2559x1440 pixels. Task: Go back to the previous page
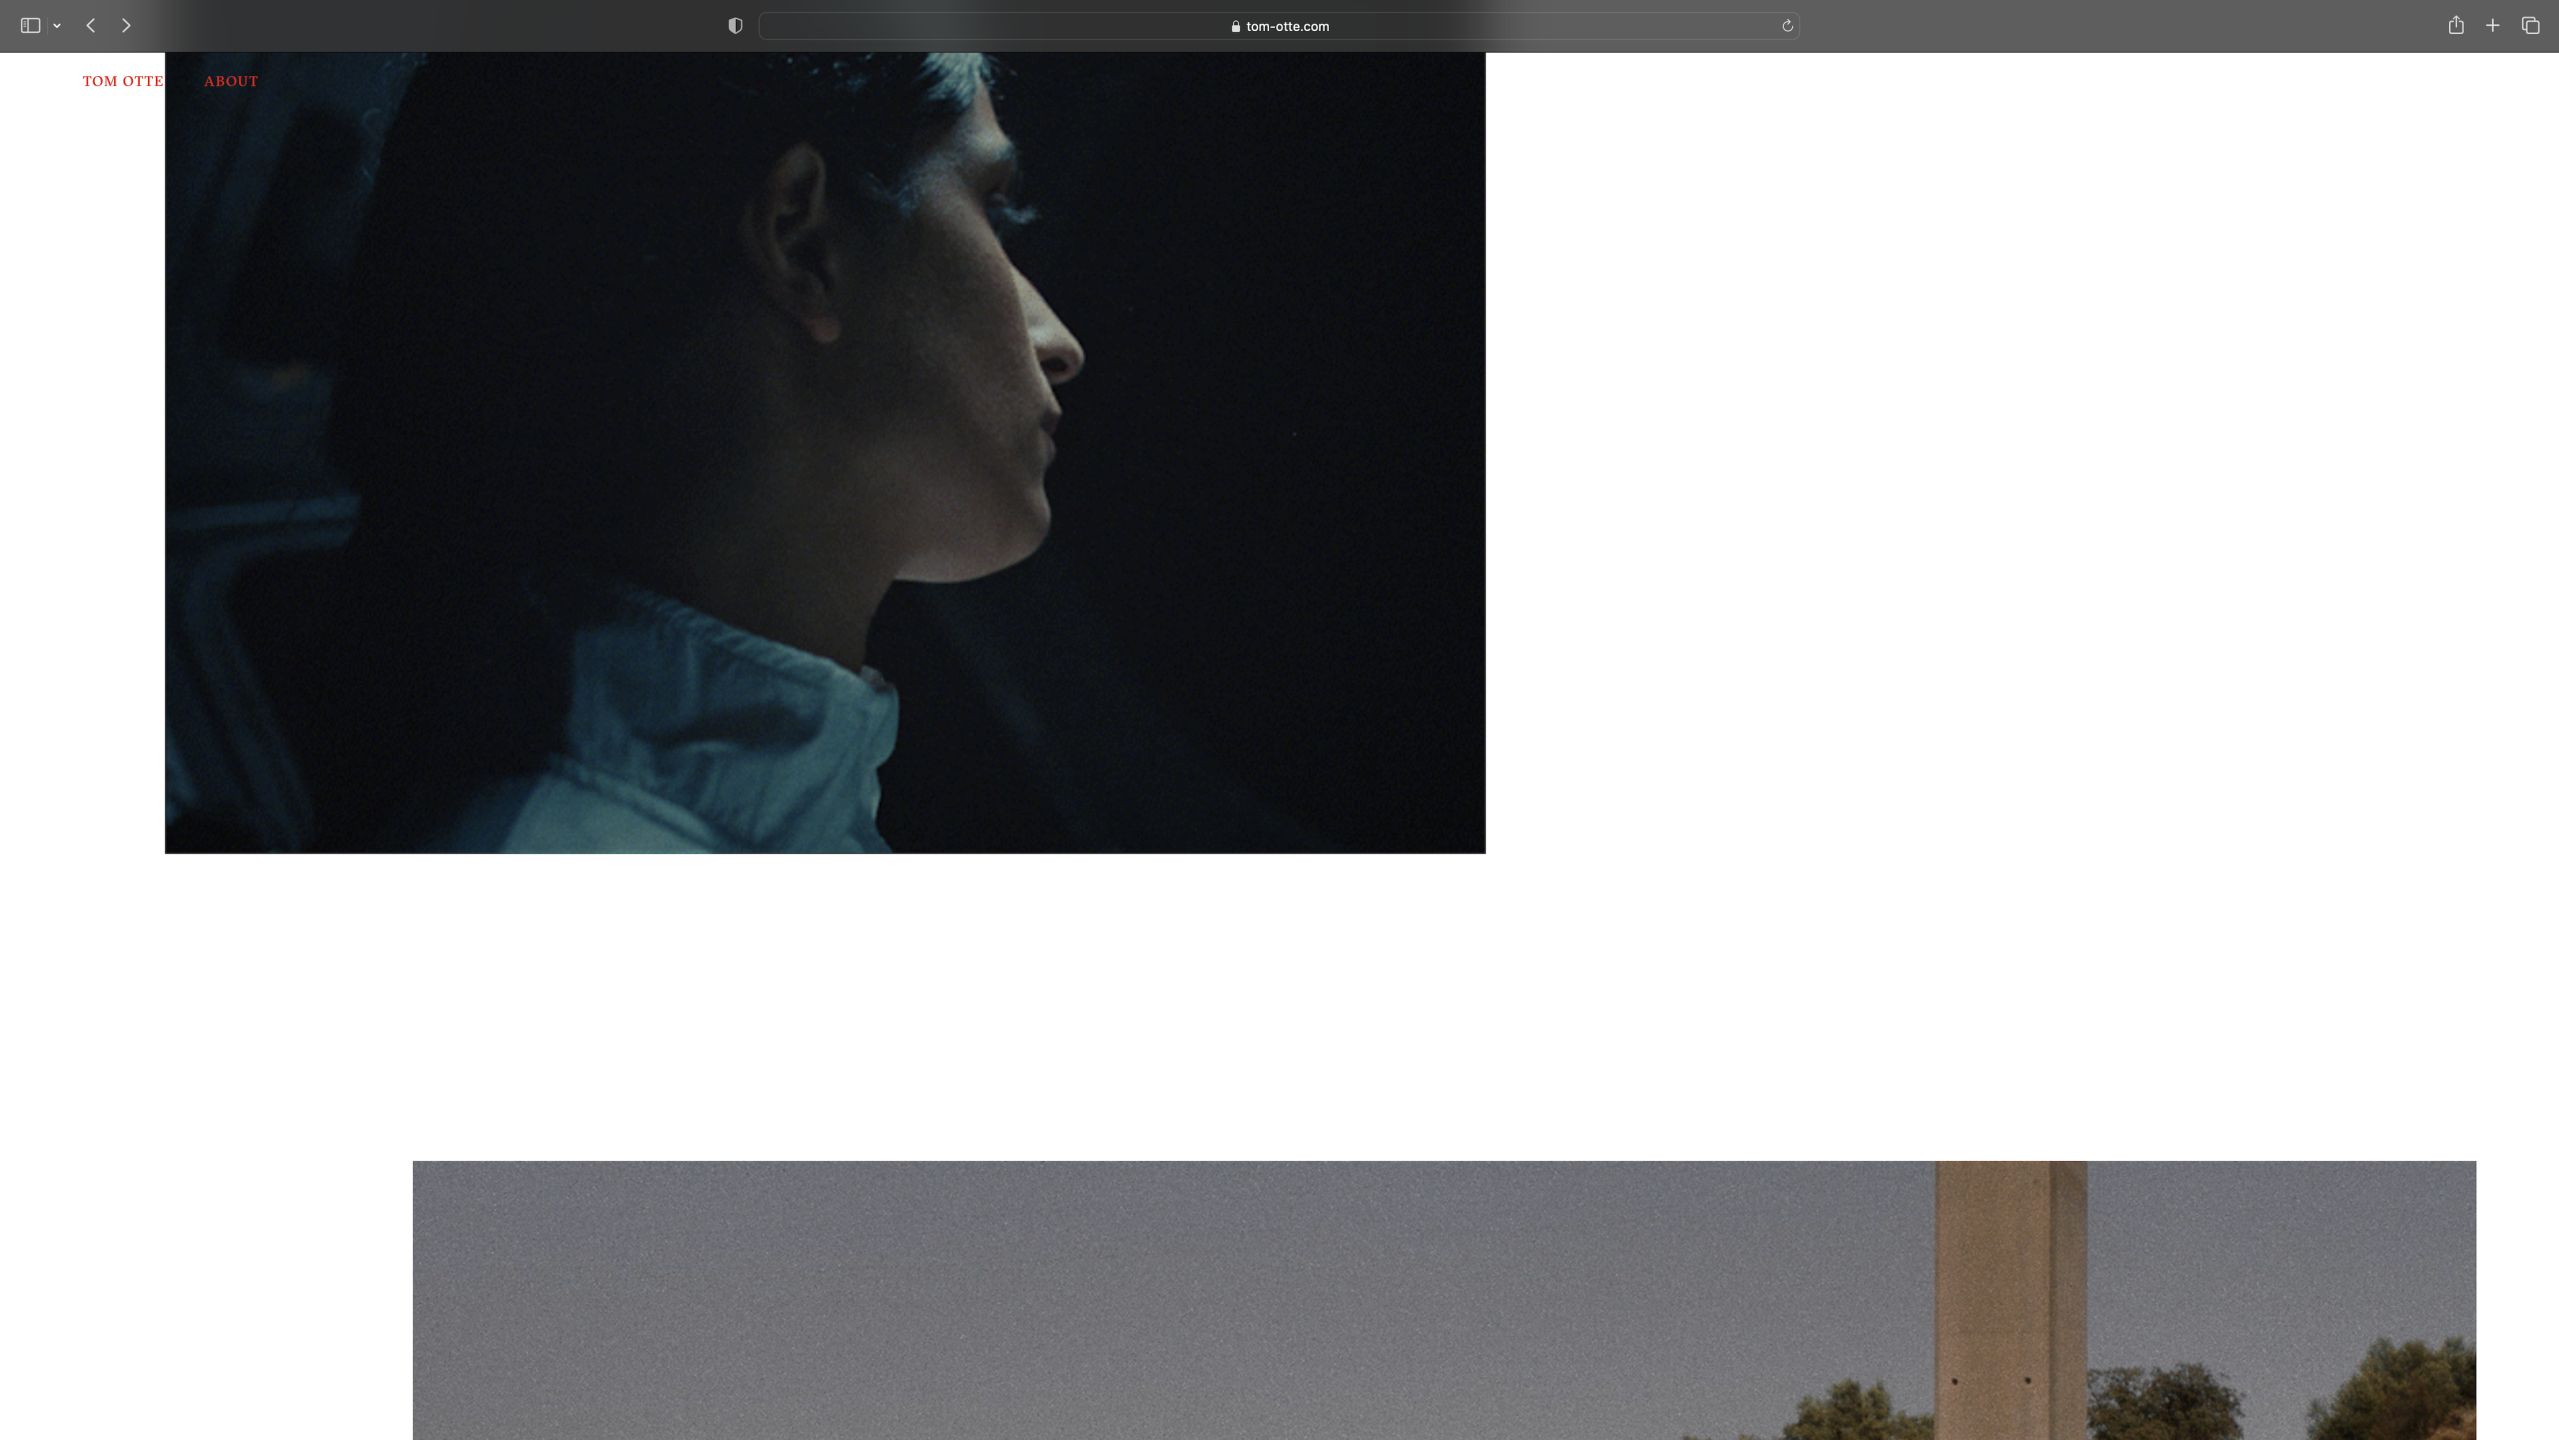point(91,26)
